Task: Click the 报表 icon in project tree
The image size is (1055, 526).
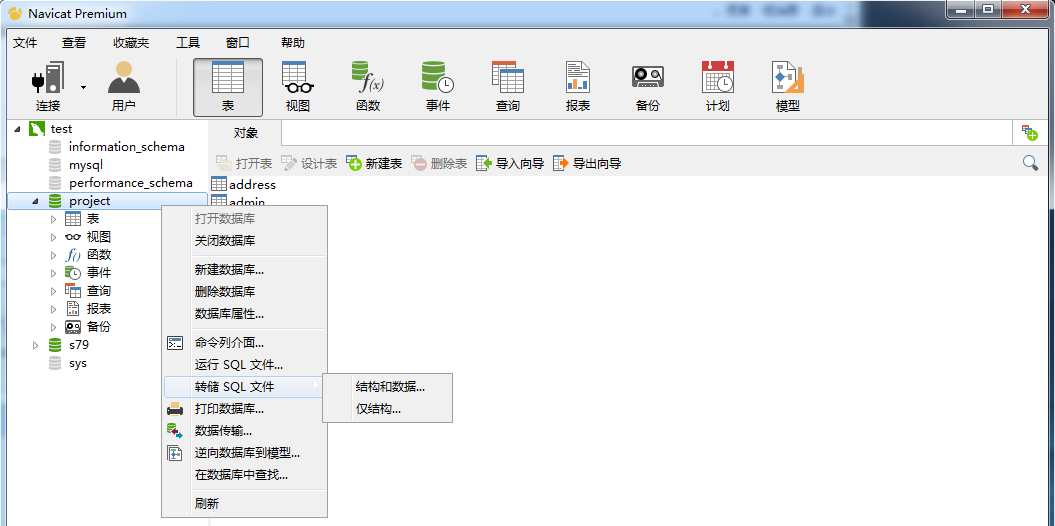Action: click(73, 309)
